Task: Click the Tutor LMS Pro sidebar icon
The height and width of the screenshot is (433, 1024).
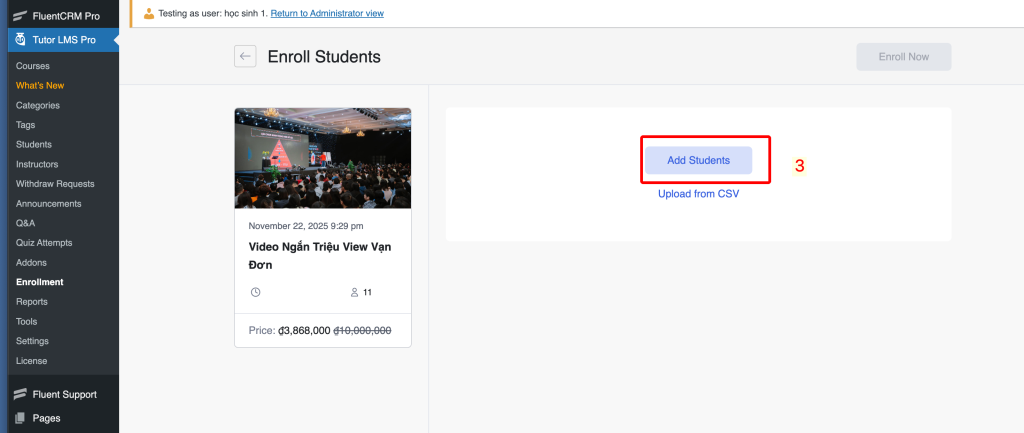Action: click(x=20, y=40)
